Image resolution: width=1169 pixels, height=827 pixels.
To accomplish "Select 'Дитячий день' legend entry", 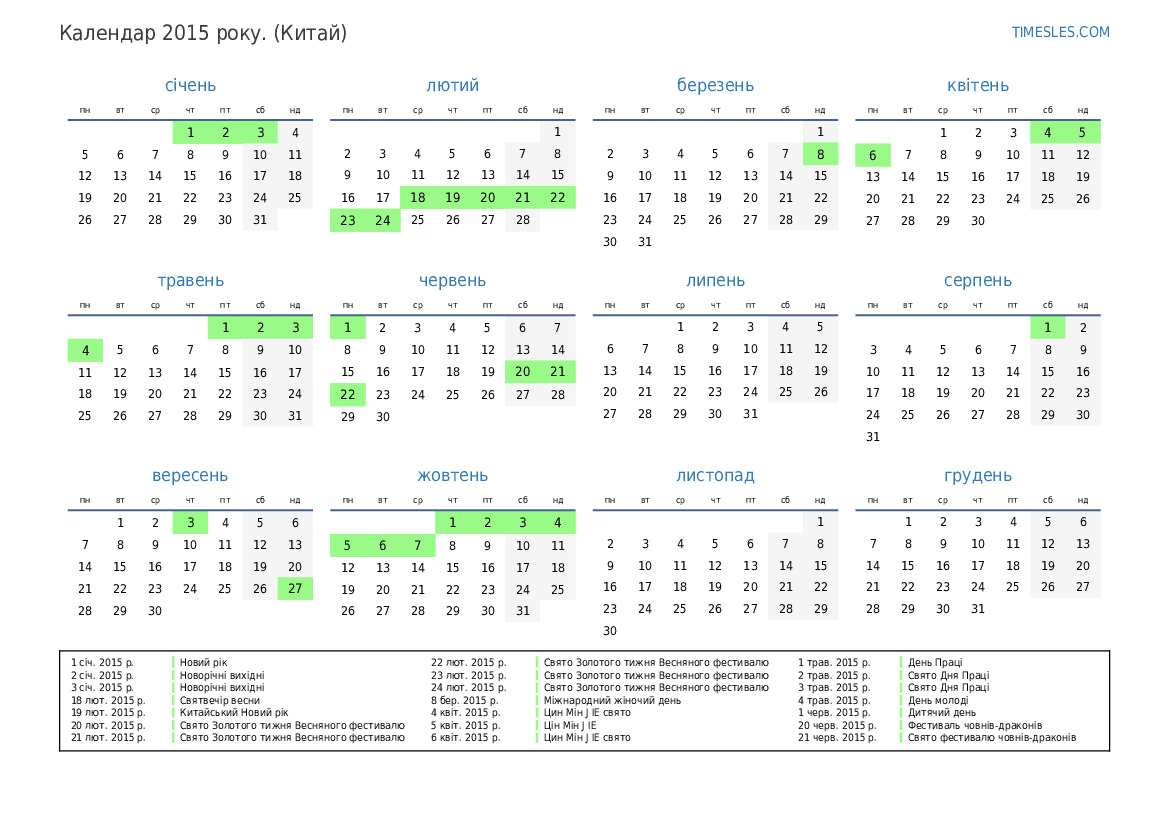I will click(941, 713).
